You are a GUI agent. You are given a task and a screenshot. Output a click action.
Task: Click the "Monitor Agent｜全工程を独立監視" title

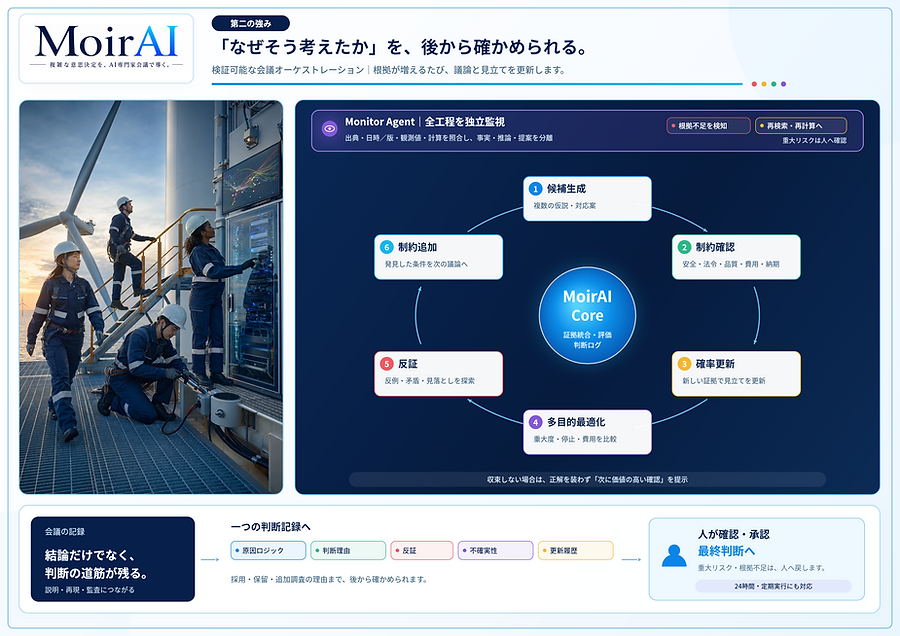pyautogui.click(x=425, y=122)
